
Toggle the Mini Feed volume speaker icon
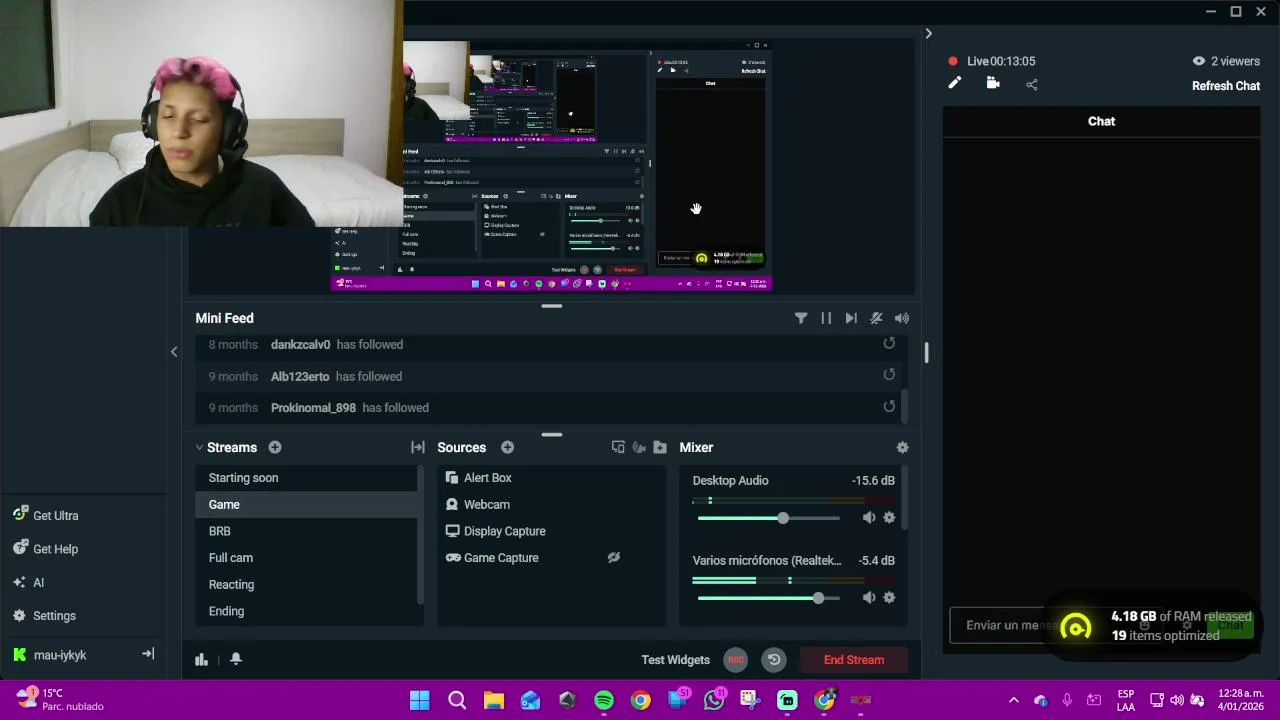(x=902, y=318)
